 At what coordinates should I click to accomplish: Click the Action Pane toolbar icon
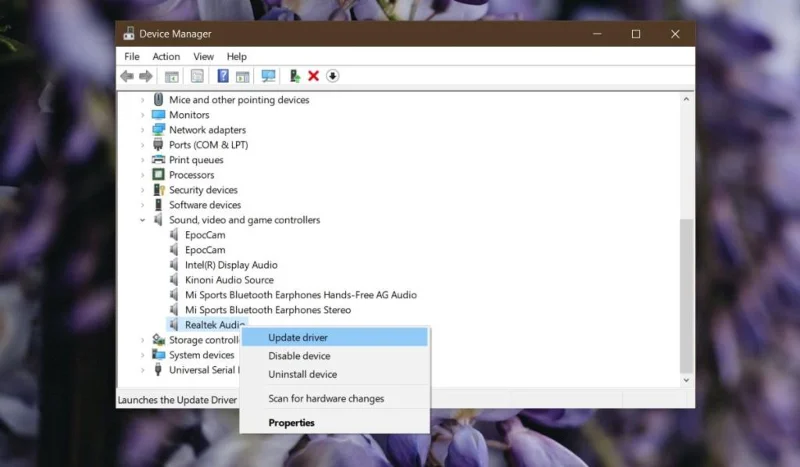click(x=243, y=77)
